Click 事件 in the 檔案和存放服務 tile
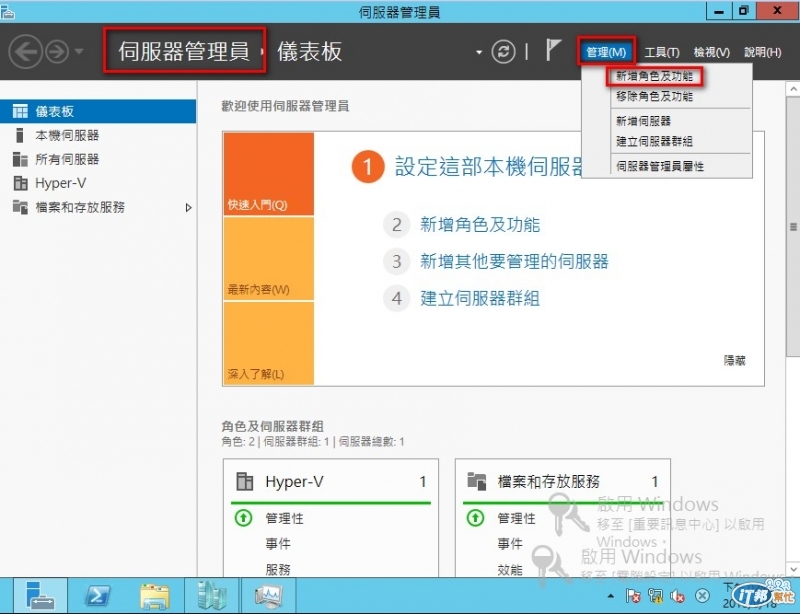 pos(510,544)
